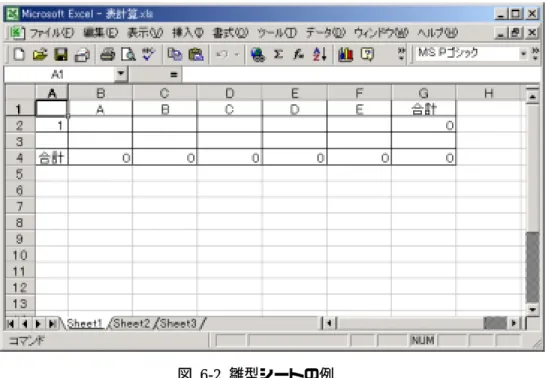Expand the Name Box dropdown next to A1
Image resolution: width=547 pixels, height=378 pixels.
pos(121,74)
